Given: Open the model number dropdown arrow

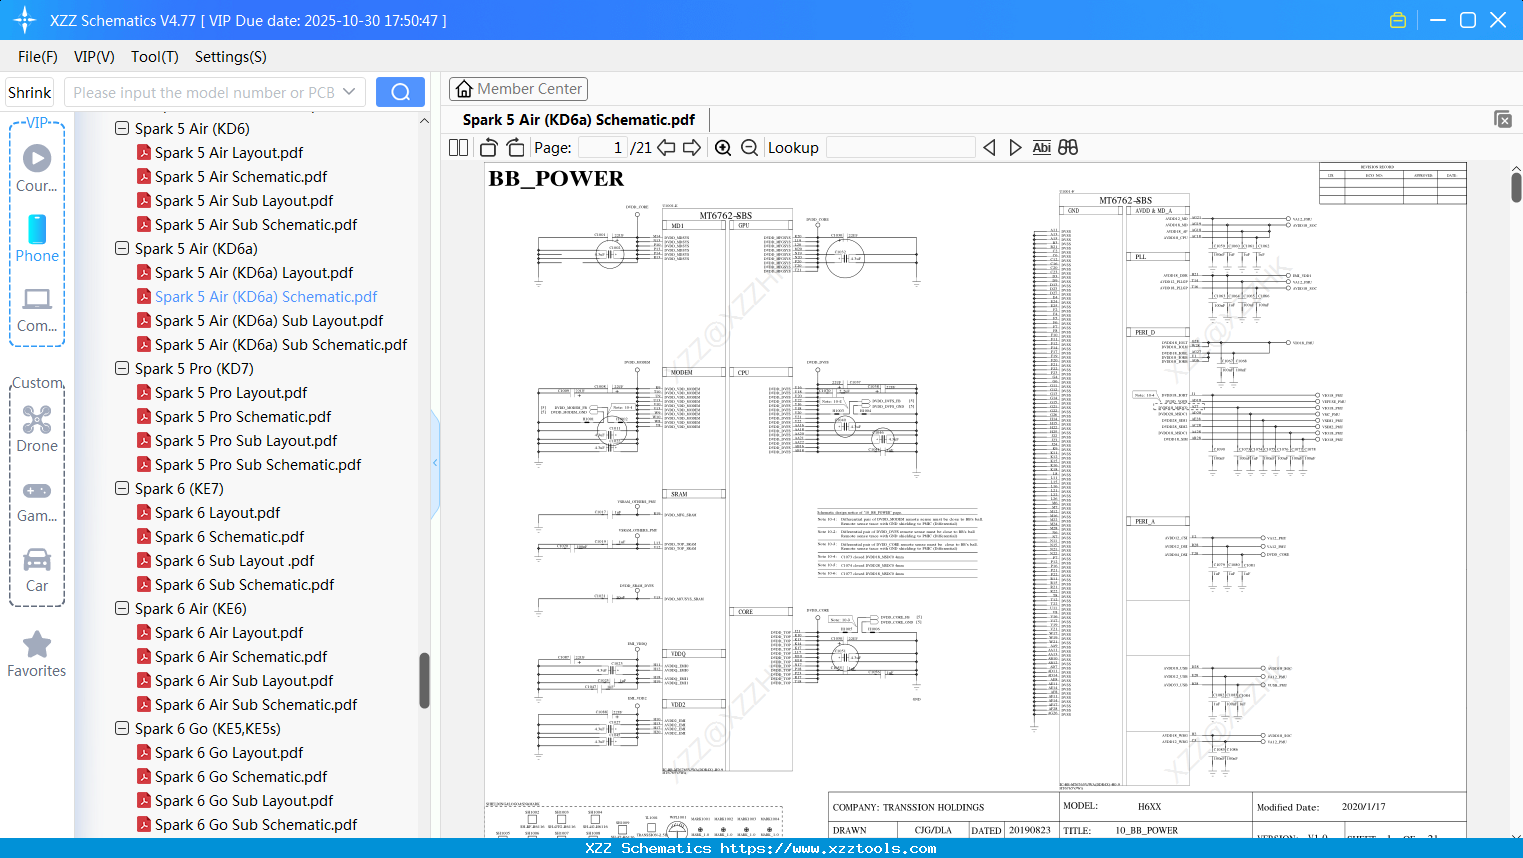Looking at the screenshot, I should tap(348, 91).
